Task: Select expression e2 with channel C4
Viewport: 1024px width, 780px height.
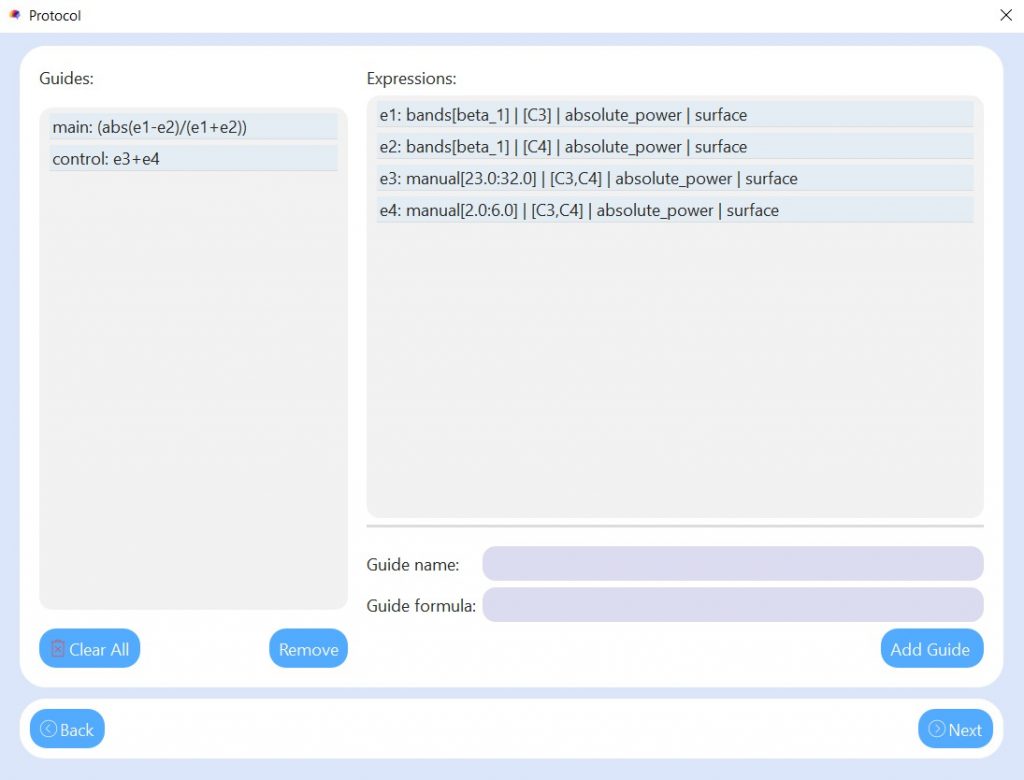Action: pos(675,147)
